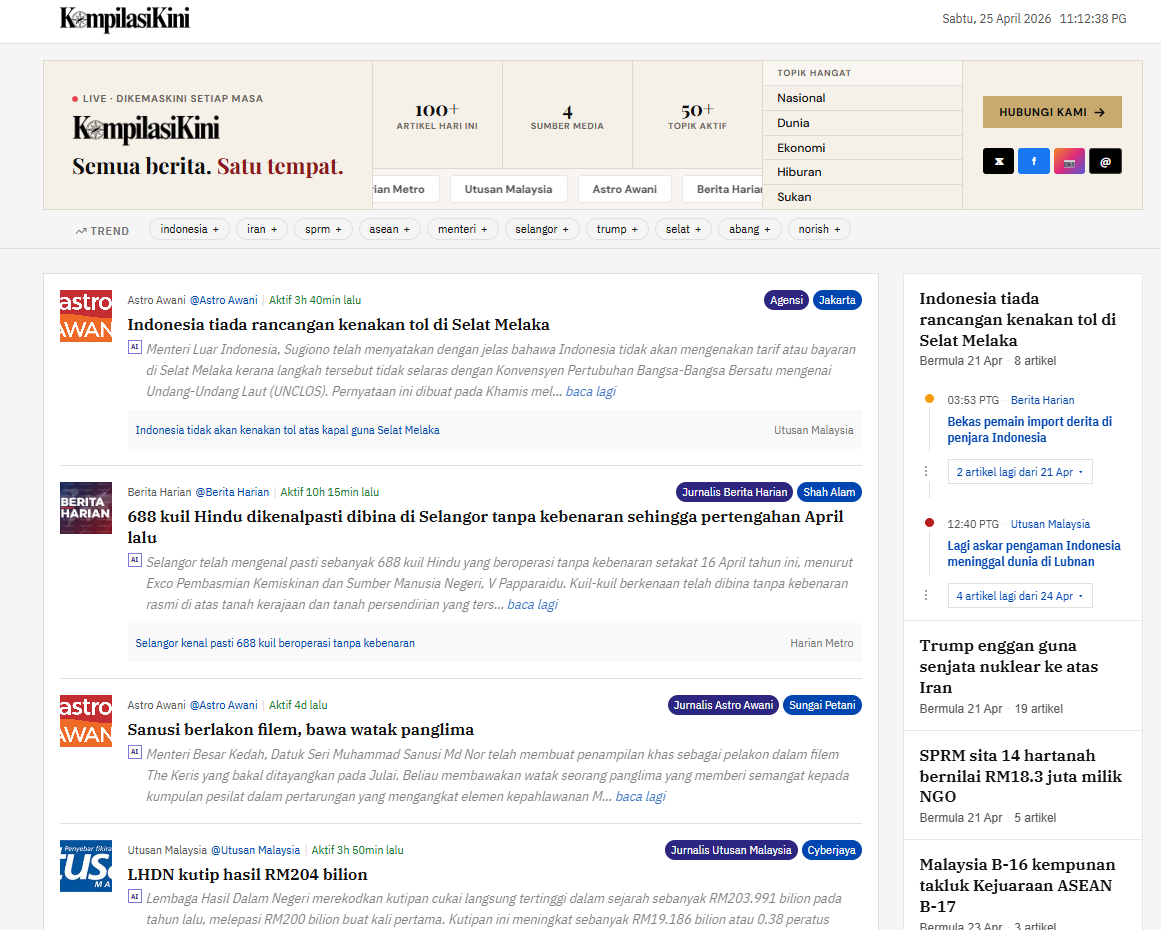
Task: Click baca lagi on 688 kuil summary
Action: tap(532, 604)
